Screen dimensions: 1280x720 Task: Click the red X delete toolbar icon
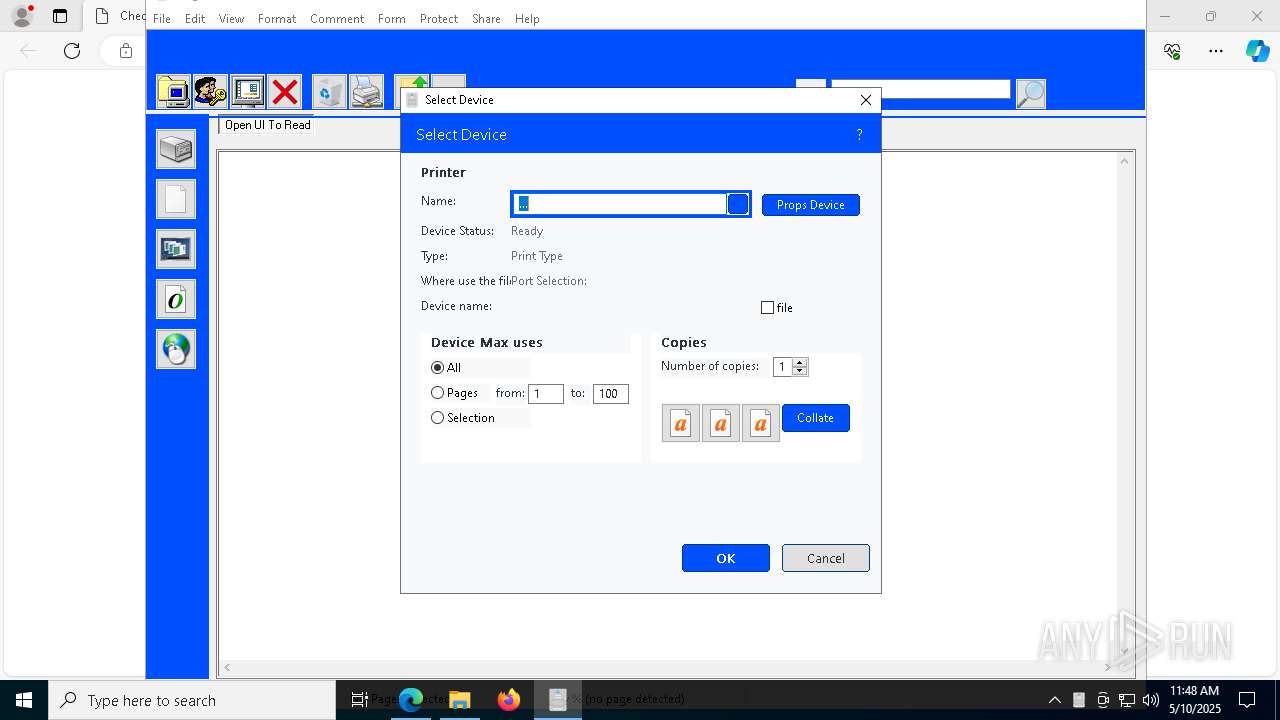tap(285, 92)
